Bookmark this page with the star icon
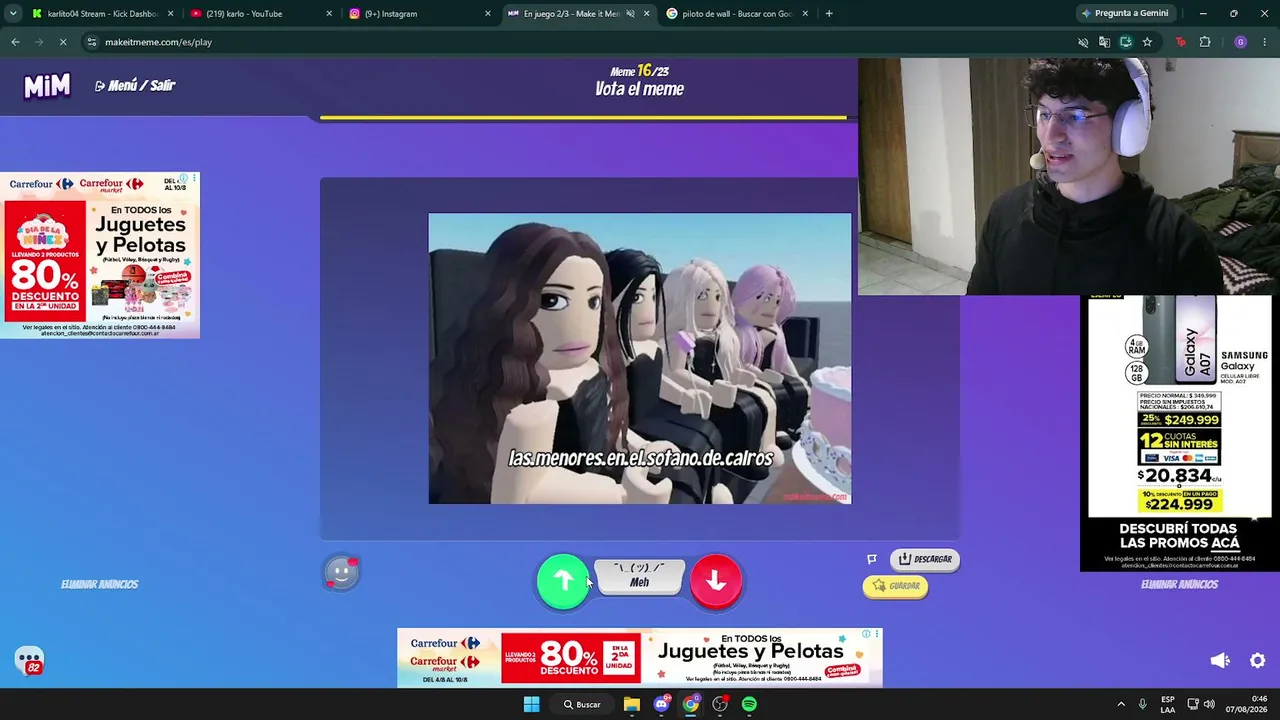Viewport: 1280px width, 720px height. click(x=1147, y=42)
